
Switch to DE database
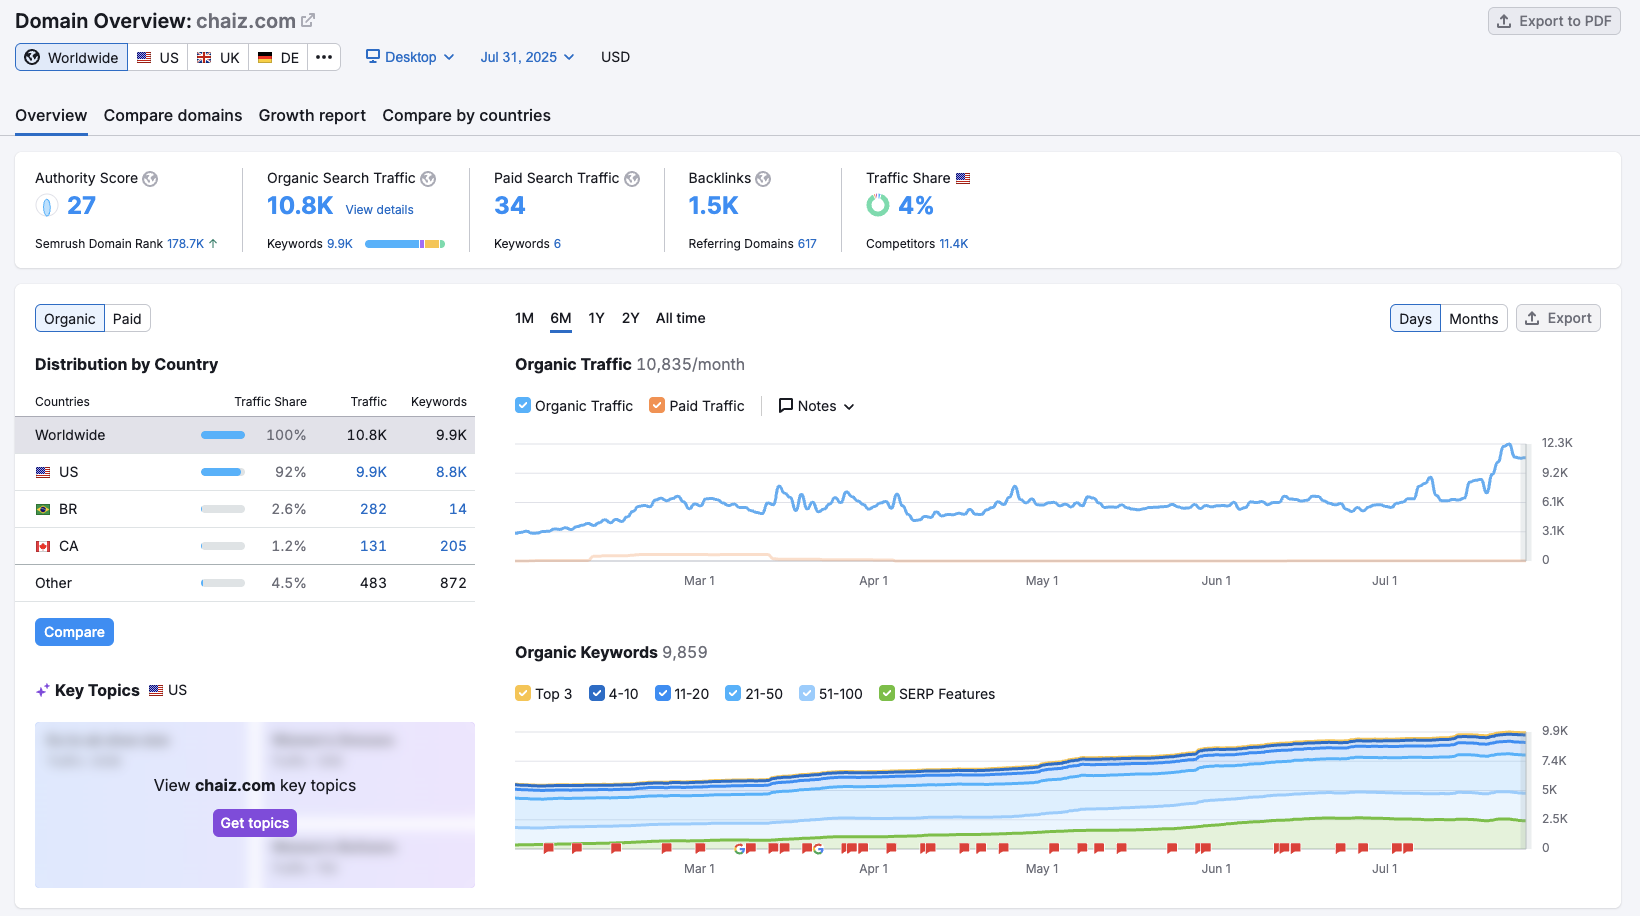click(x=278, y=57)
